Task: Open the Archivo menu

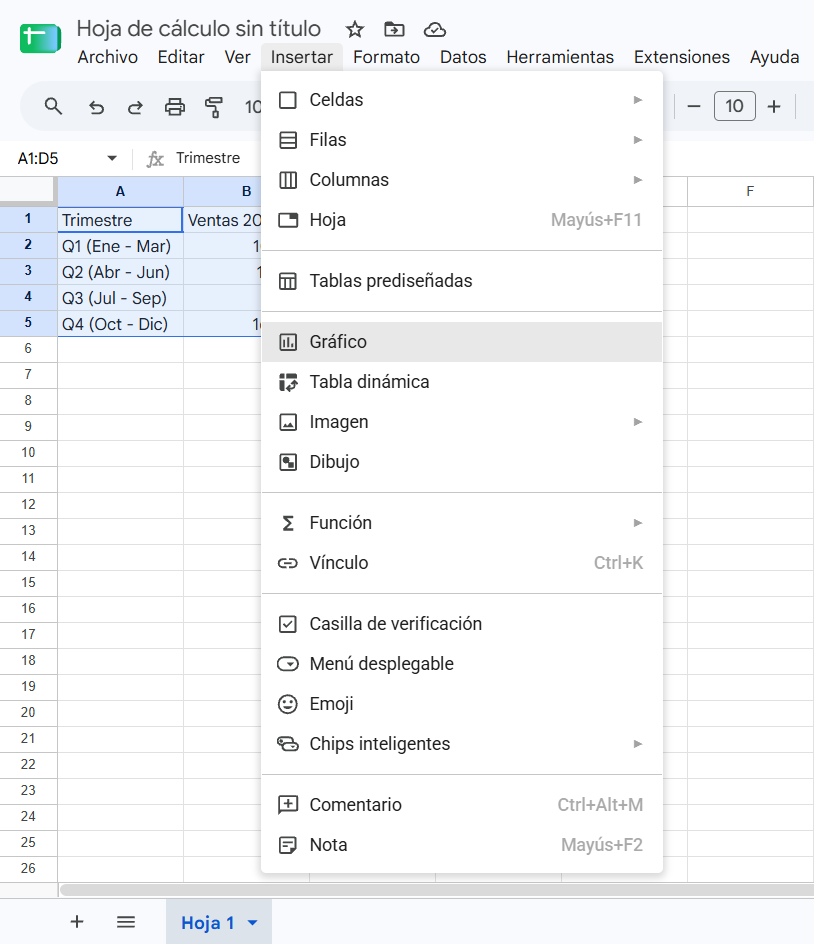Action: [107, 57]
